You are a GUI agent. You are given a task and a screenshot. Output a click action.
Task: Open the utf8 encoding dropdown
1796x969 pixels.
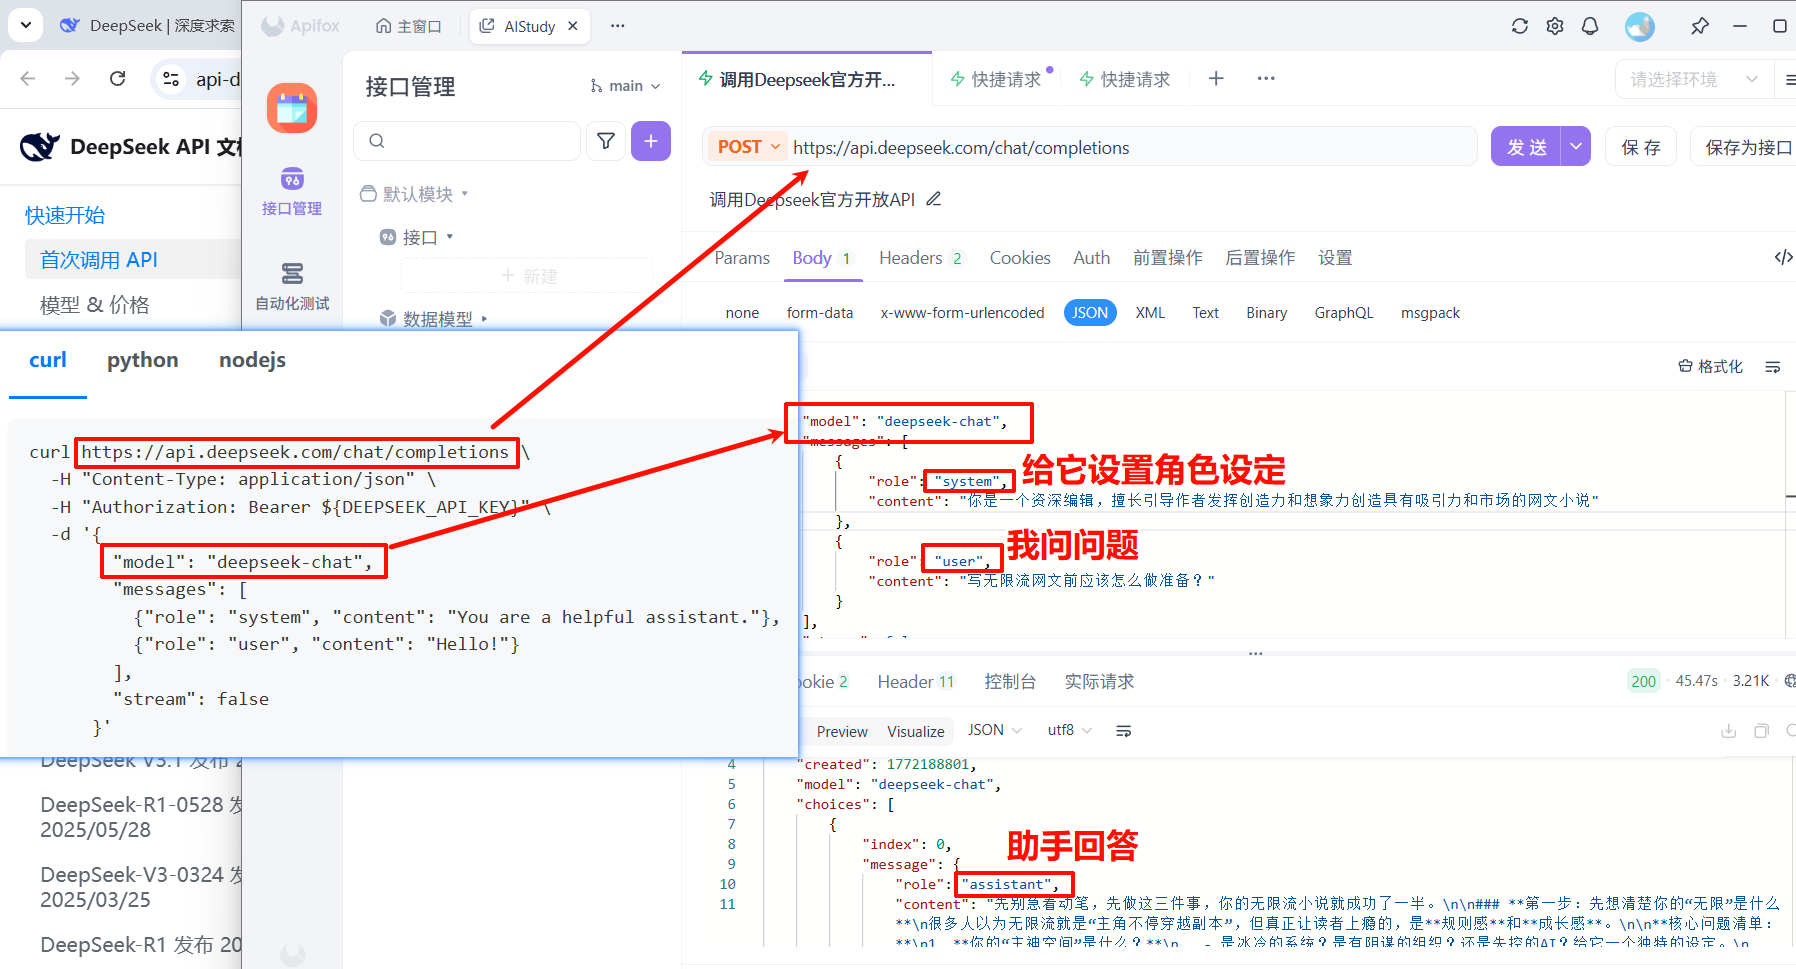pyautogui.click(x=1069, y=730)
